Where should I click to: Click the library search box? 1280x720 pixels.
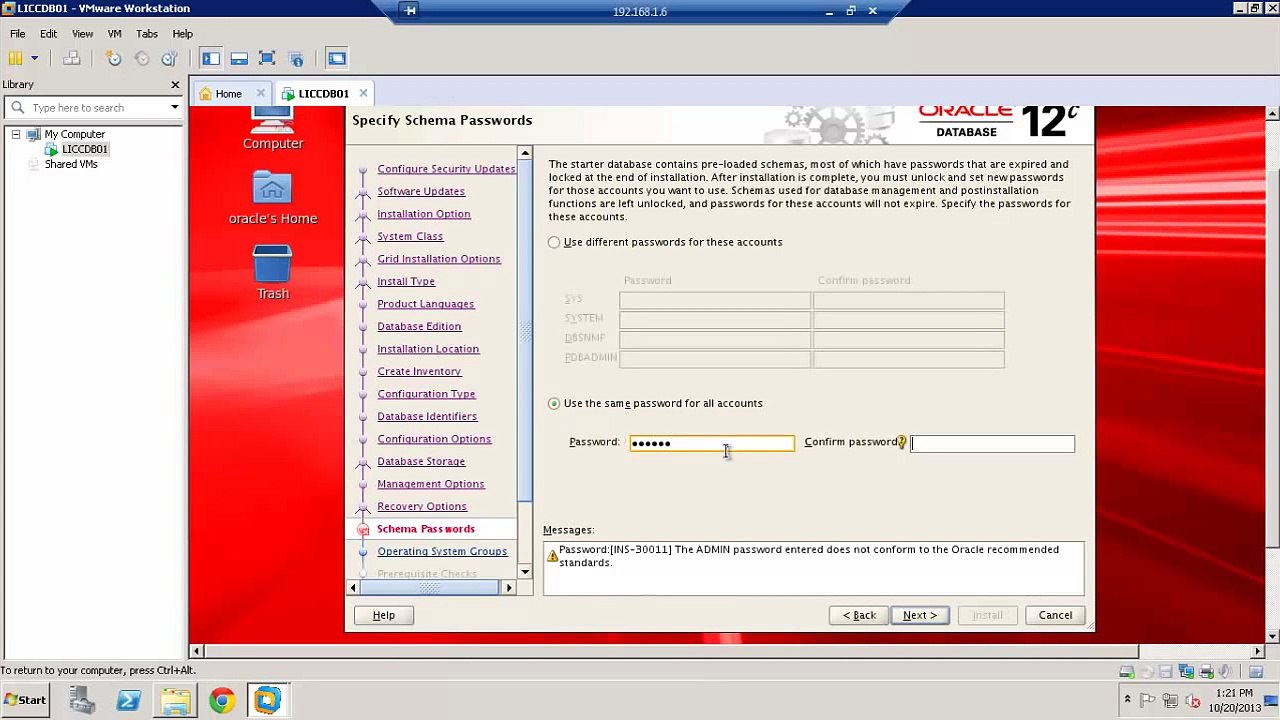coord(92,108)
